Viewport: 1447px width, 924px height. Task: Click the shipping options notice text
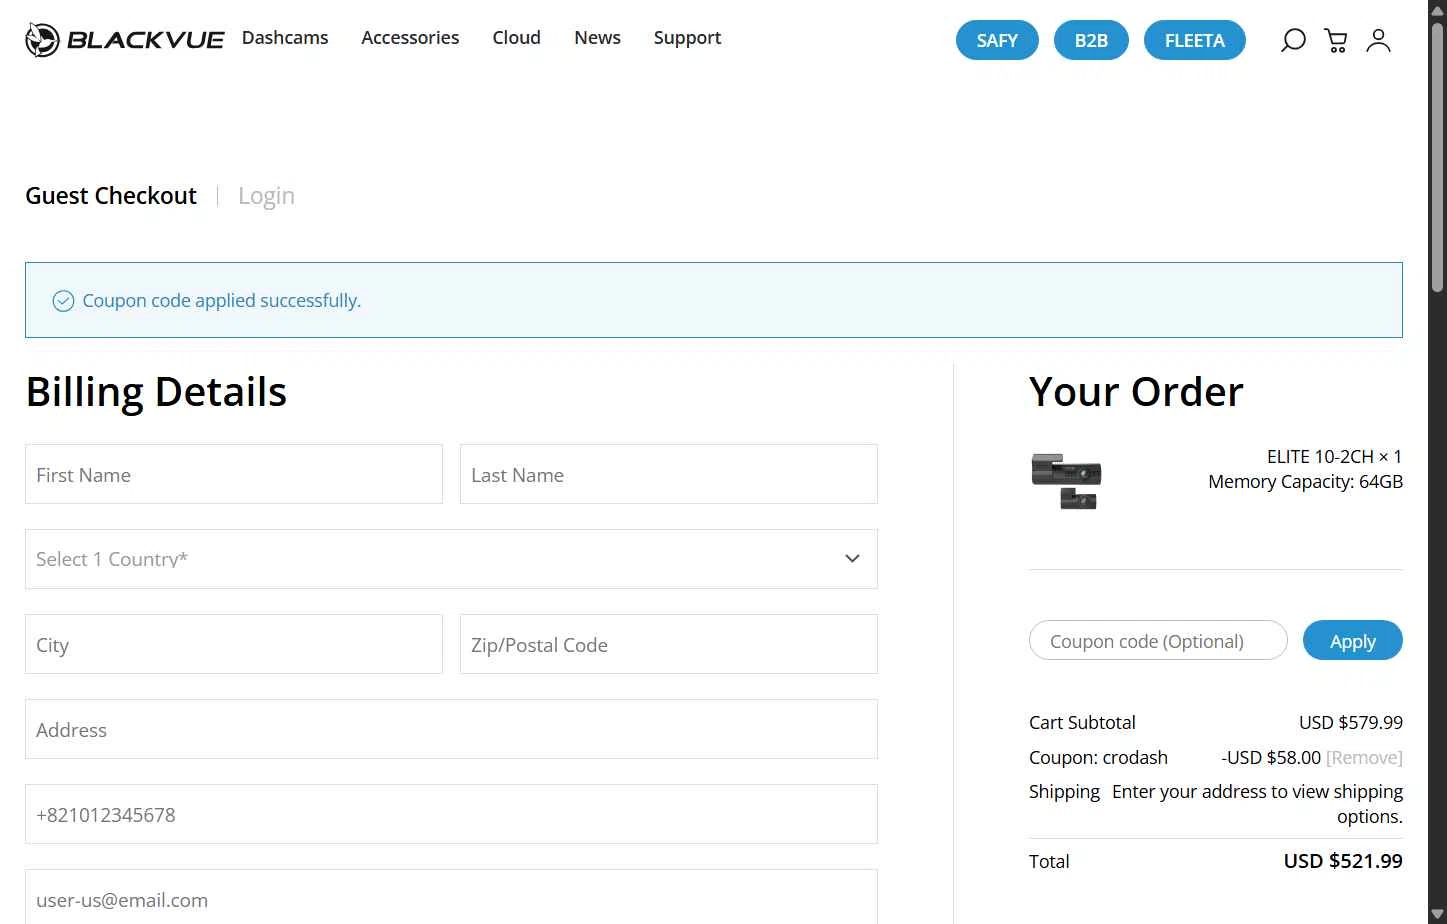pos(1257,804)
